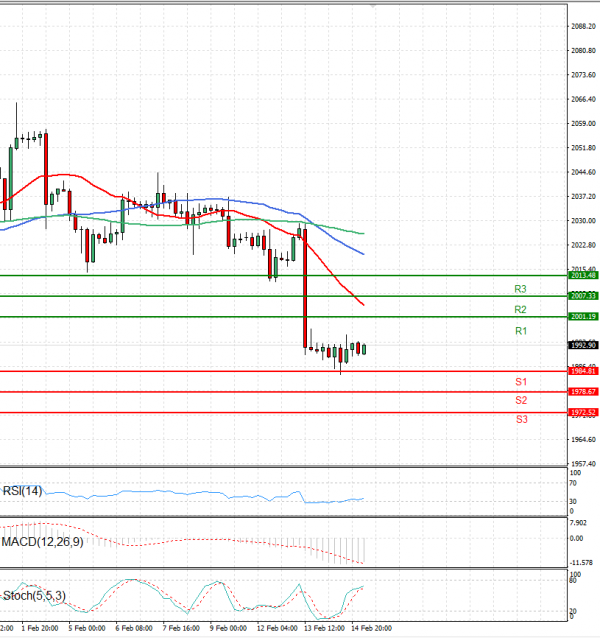Viewport: 600px width, 638px height.
Task: Click the MACD(12,26,9) indicator label
Action: tap(43, 542)
